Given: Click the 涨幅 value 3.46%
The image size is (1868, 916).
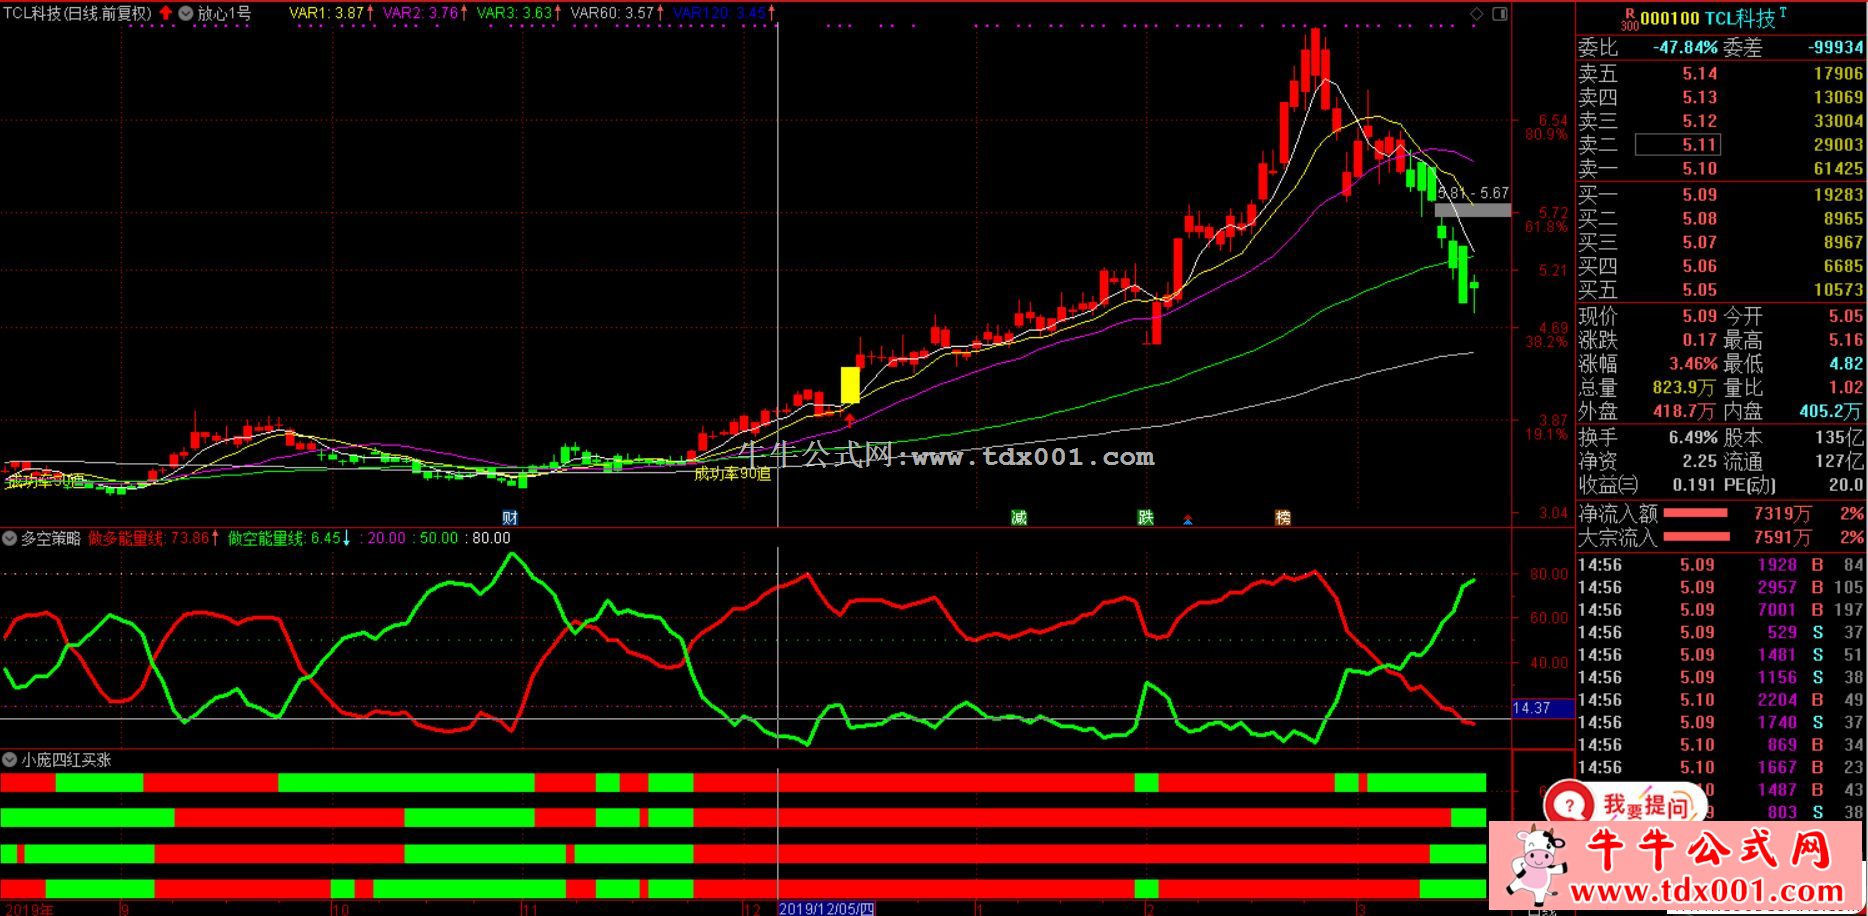Looking at the screenshot, I should click(x=1693, y=364).
